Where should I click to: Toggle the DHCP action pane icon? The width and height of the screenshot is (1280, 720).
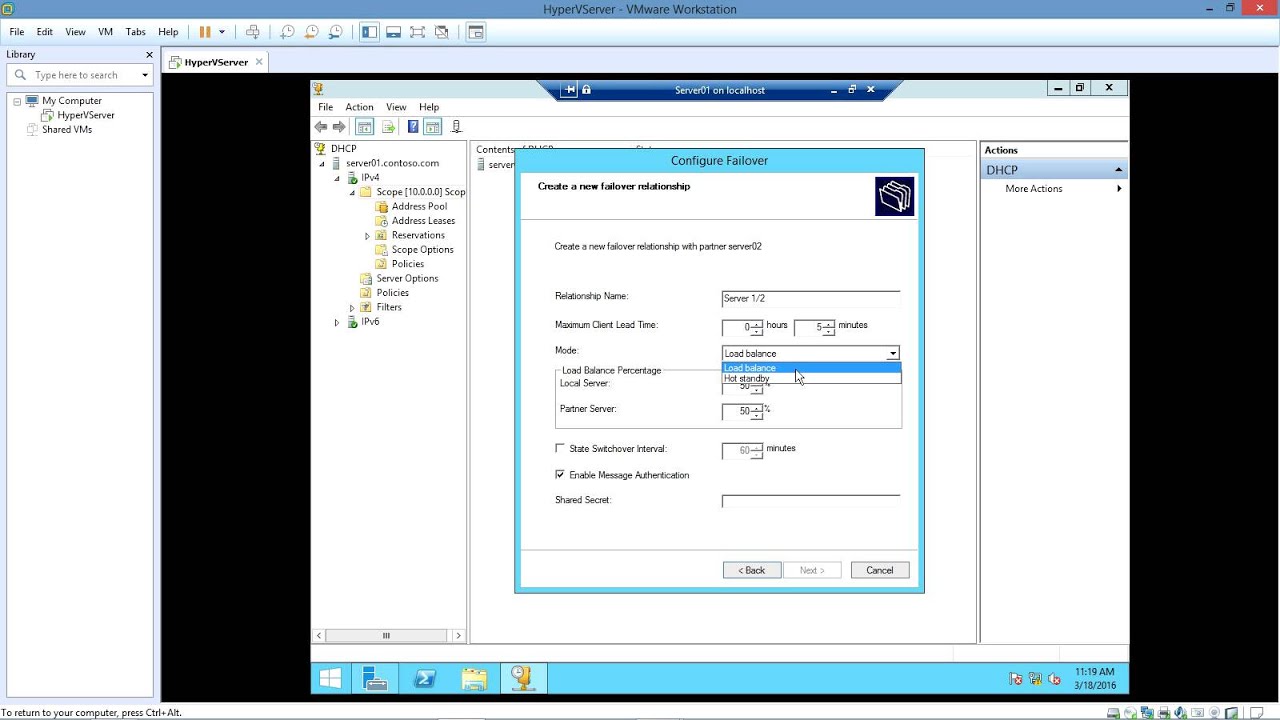coord(433,127)
